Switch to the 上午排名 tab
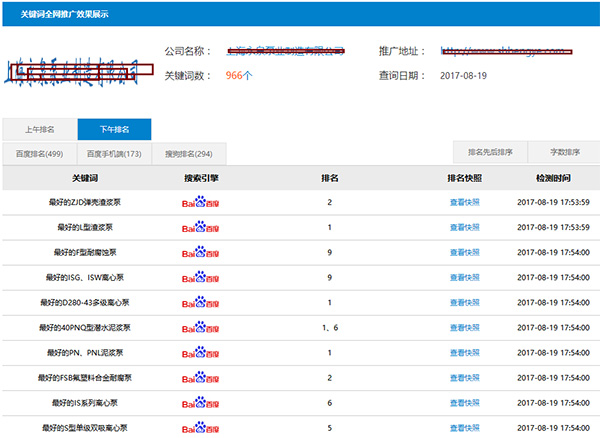This screenshot has height=438, width=600. pyautogui.click(x=40, y=129)
